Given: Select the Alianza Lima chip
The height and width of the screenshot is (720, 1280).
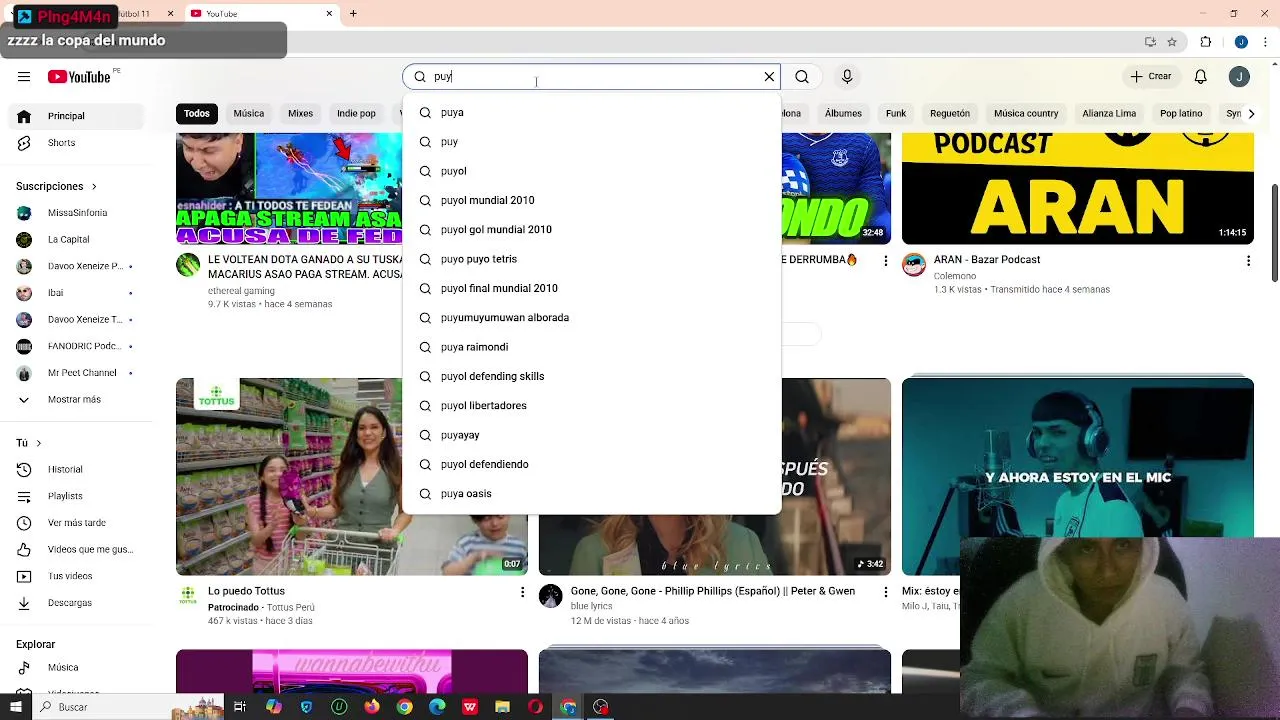Looking at the screenshot, I should point(1109,113).
